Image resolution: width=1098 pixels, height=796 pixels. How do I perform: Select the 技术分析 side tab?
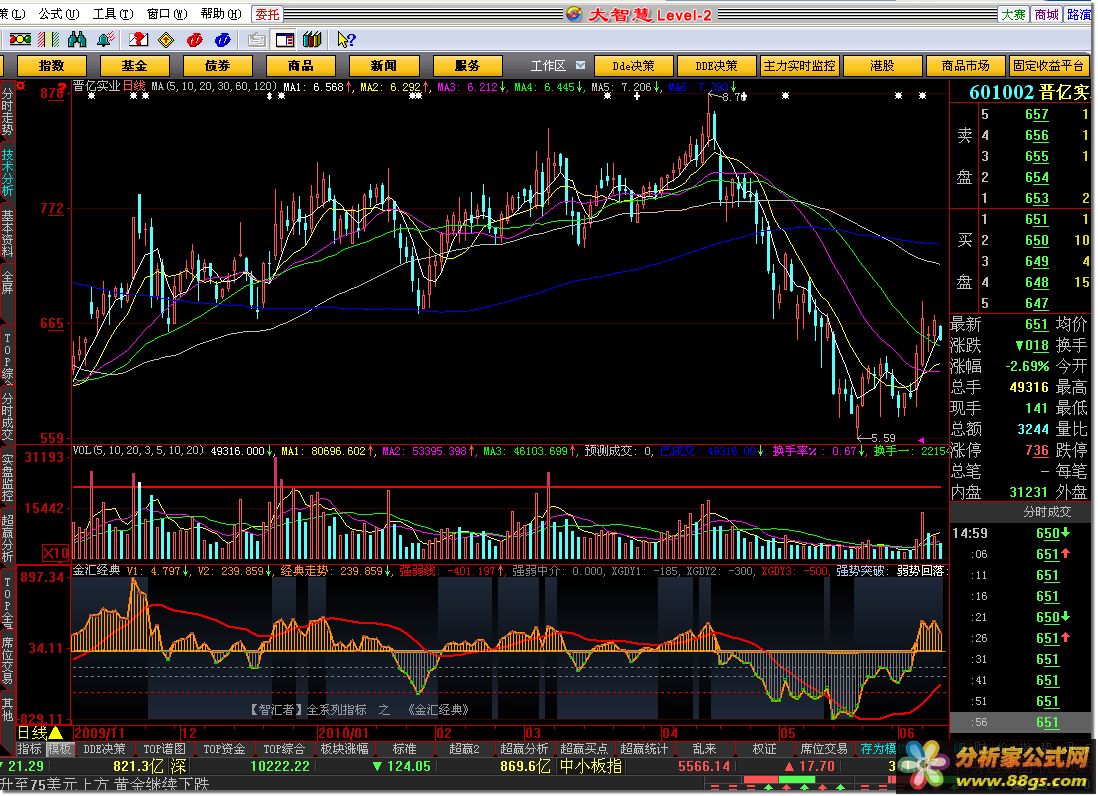[x=7, y=172]
